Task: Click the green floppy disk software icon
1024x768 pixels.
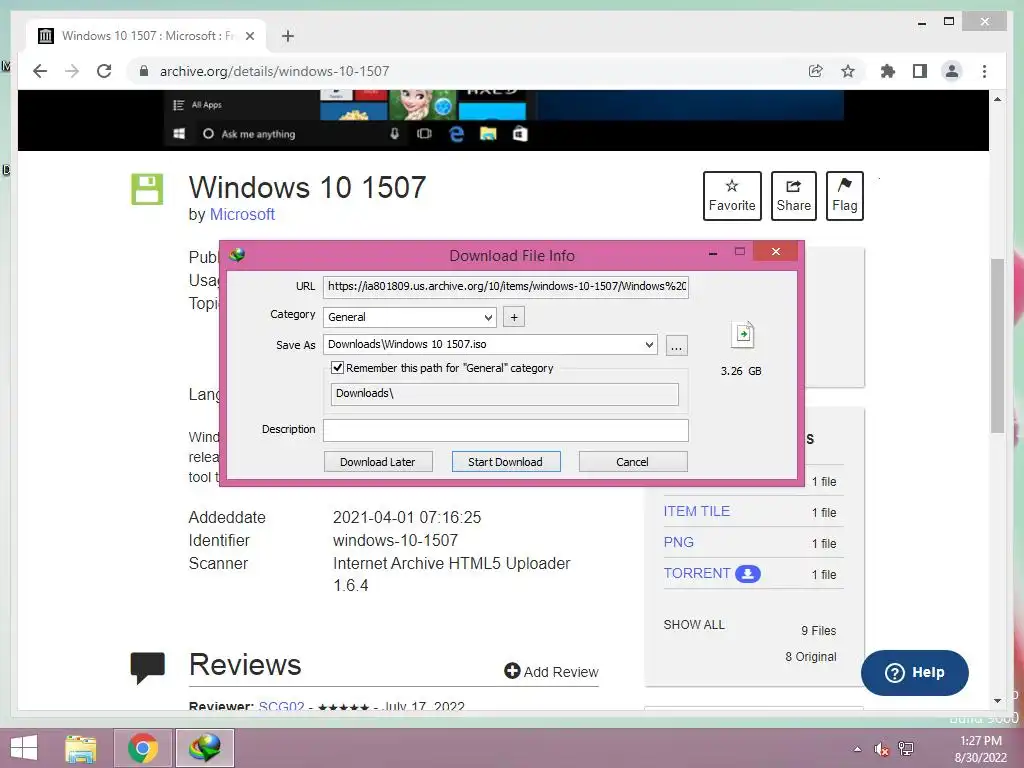Action: click(x=147, y=189)
